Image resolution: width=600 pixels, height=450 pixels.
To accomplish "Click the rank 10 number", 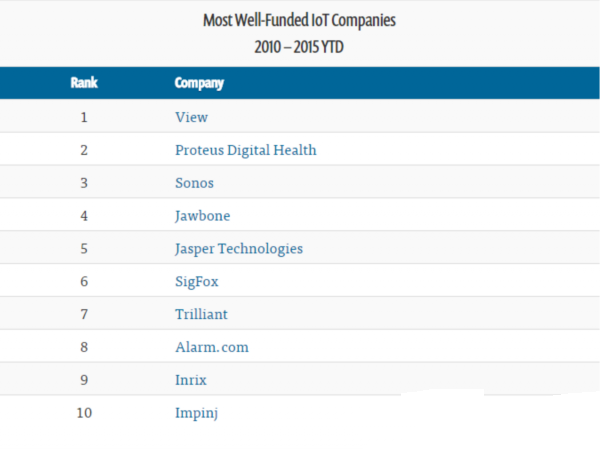I will [x=84, y=412].
